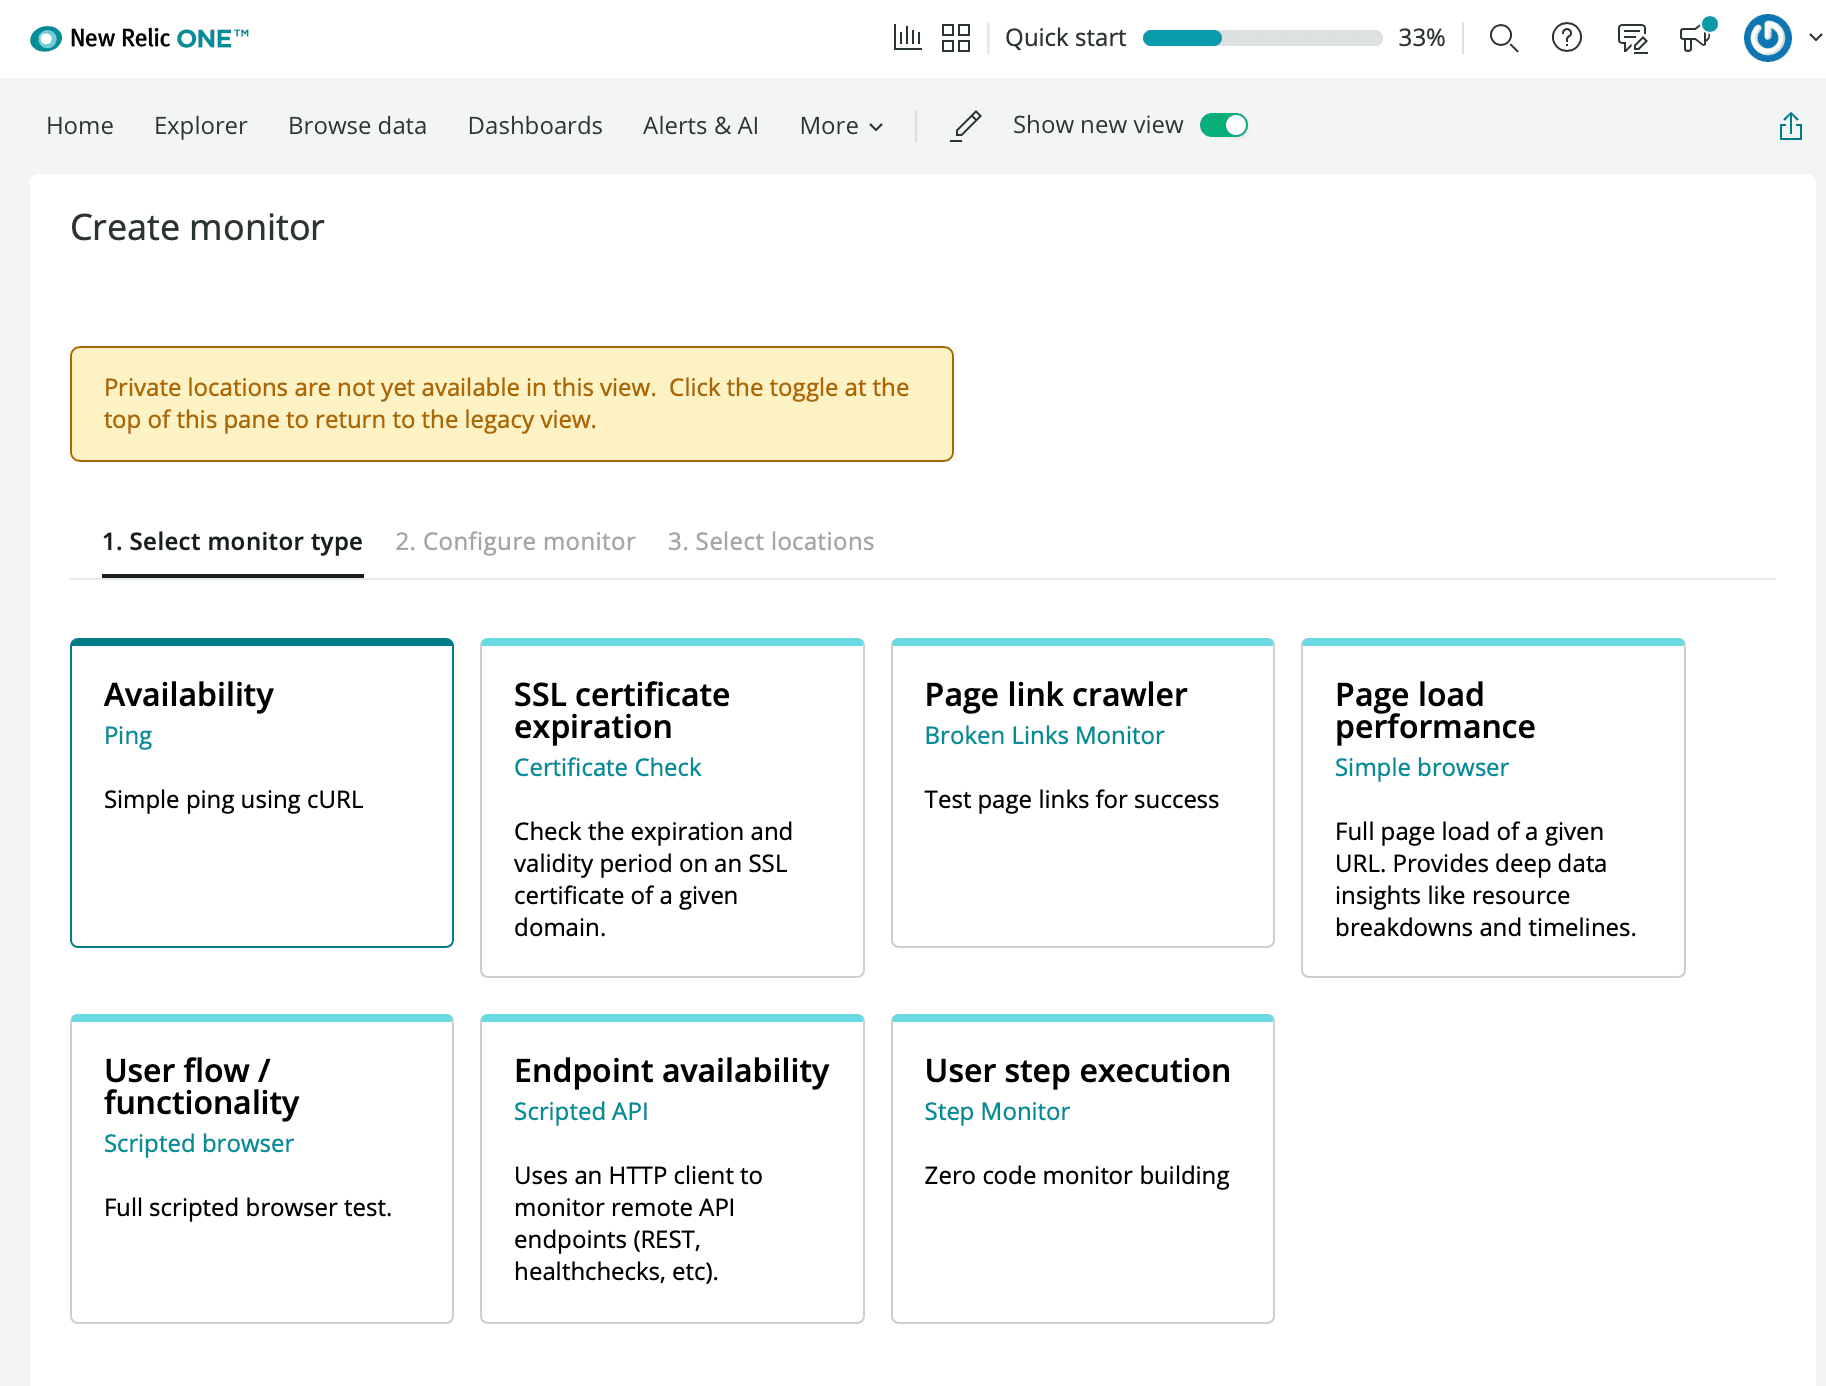Switch to 3. Select locations tab
Viewport: 1826px width, 1386px height.
771,542
